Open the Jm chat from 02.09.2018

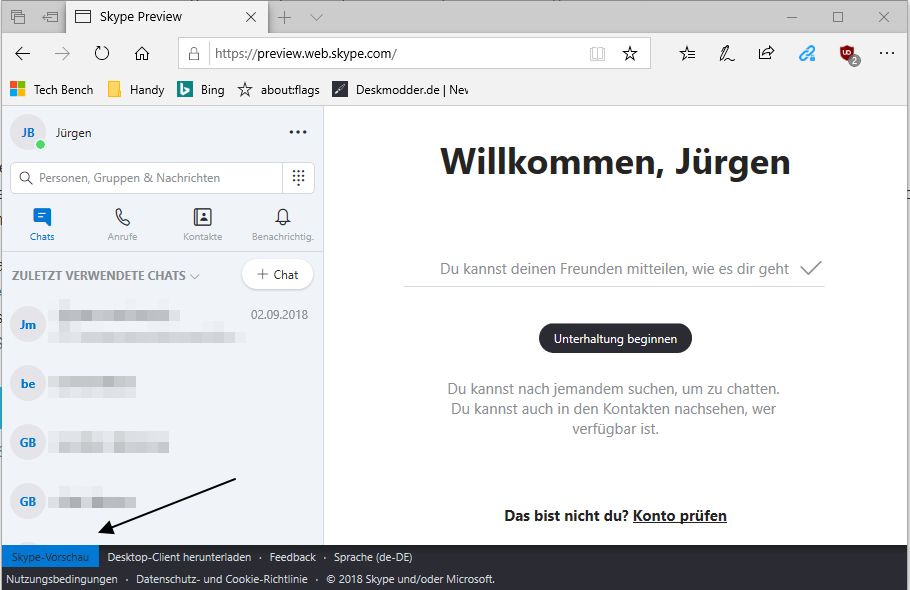[x=162, y=324]
